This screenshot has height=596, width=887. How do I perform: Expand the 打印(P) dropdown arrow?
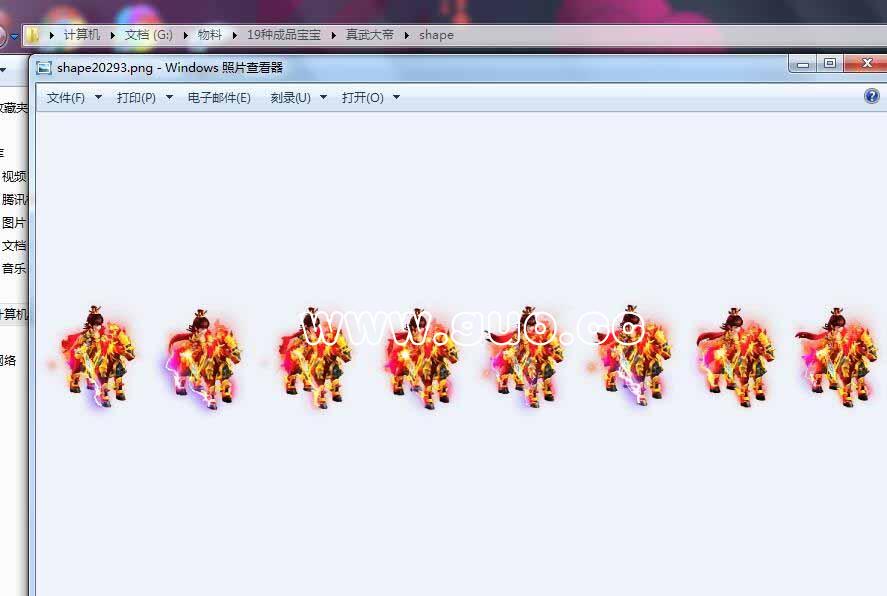click(x=169, y=98)
